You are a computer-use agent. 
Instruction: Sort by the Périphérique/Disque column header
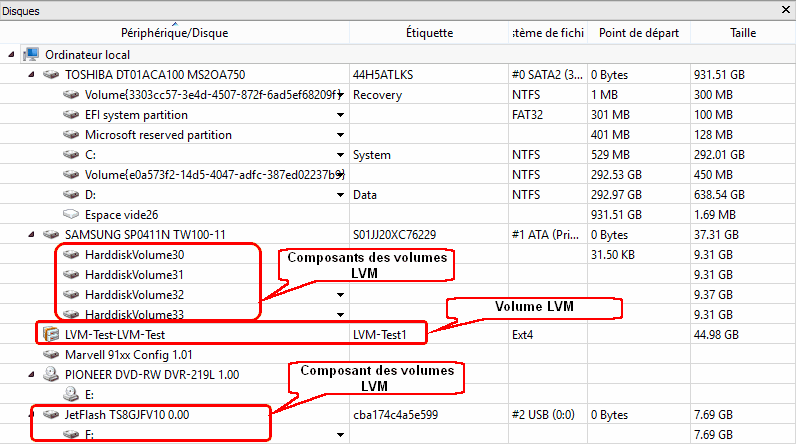(174, 33)
